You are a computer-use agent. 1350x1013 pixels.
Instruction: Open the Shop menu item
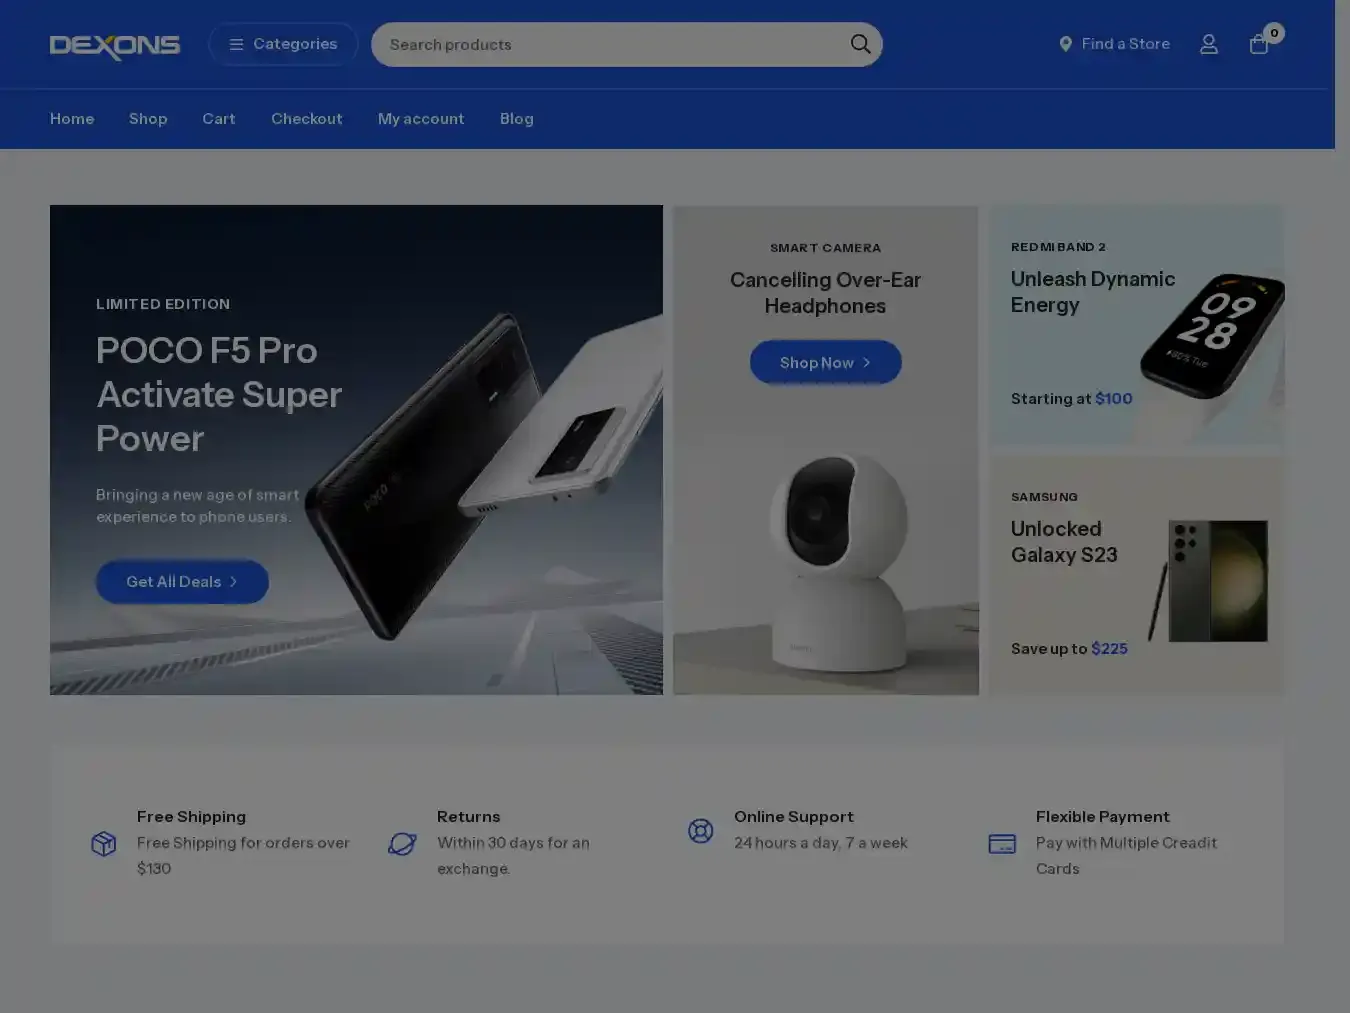[148, 119]
